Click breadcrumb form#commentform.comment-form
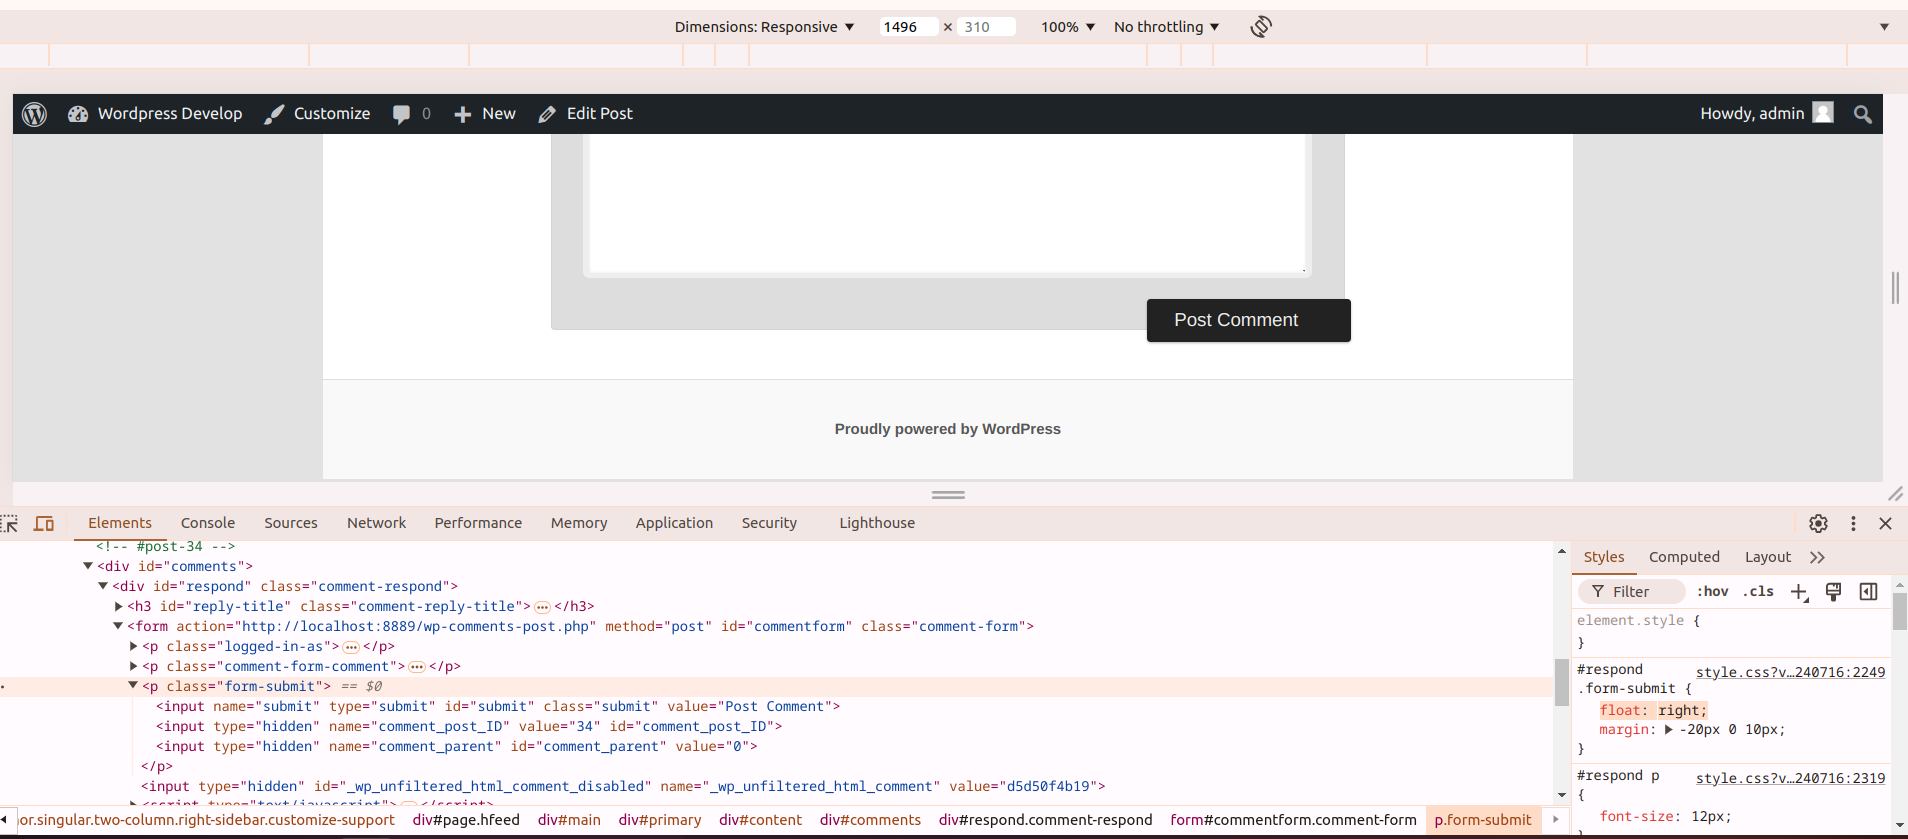This screenshot has height=839, width=1908. click(x=1293, y=820)
